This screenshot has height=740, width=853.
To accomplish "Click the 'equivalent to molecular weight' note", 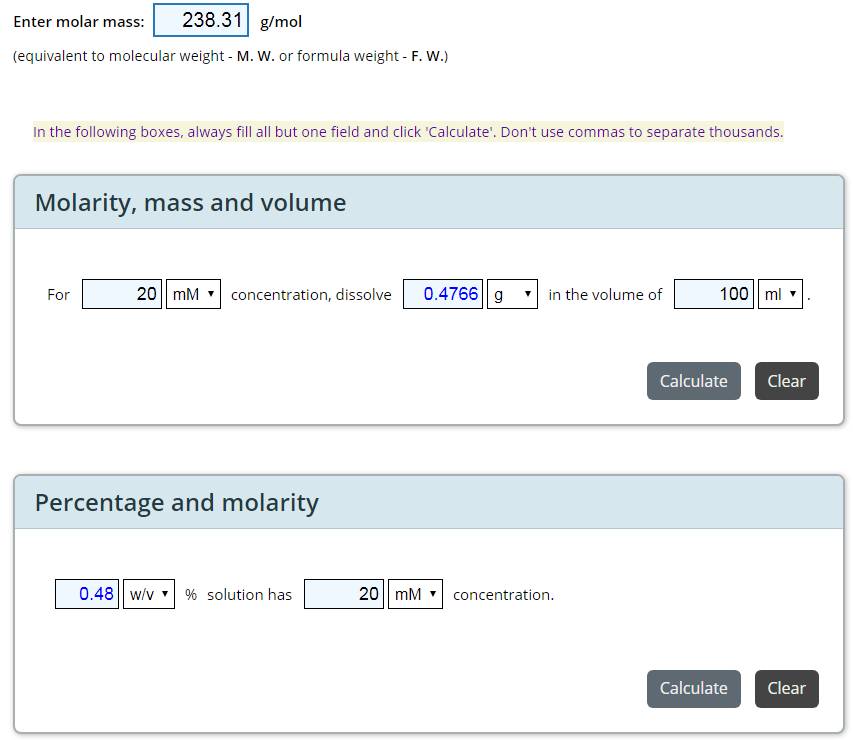I will [x=230, y=56].
